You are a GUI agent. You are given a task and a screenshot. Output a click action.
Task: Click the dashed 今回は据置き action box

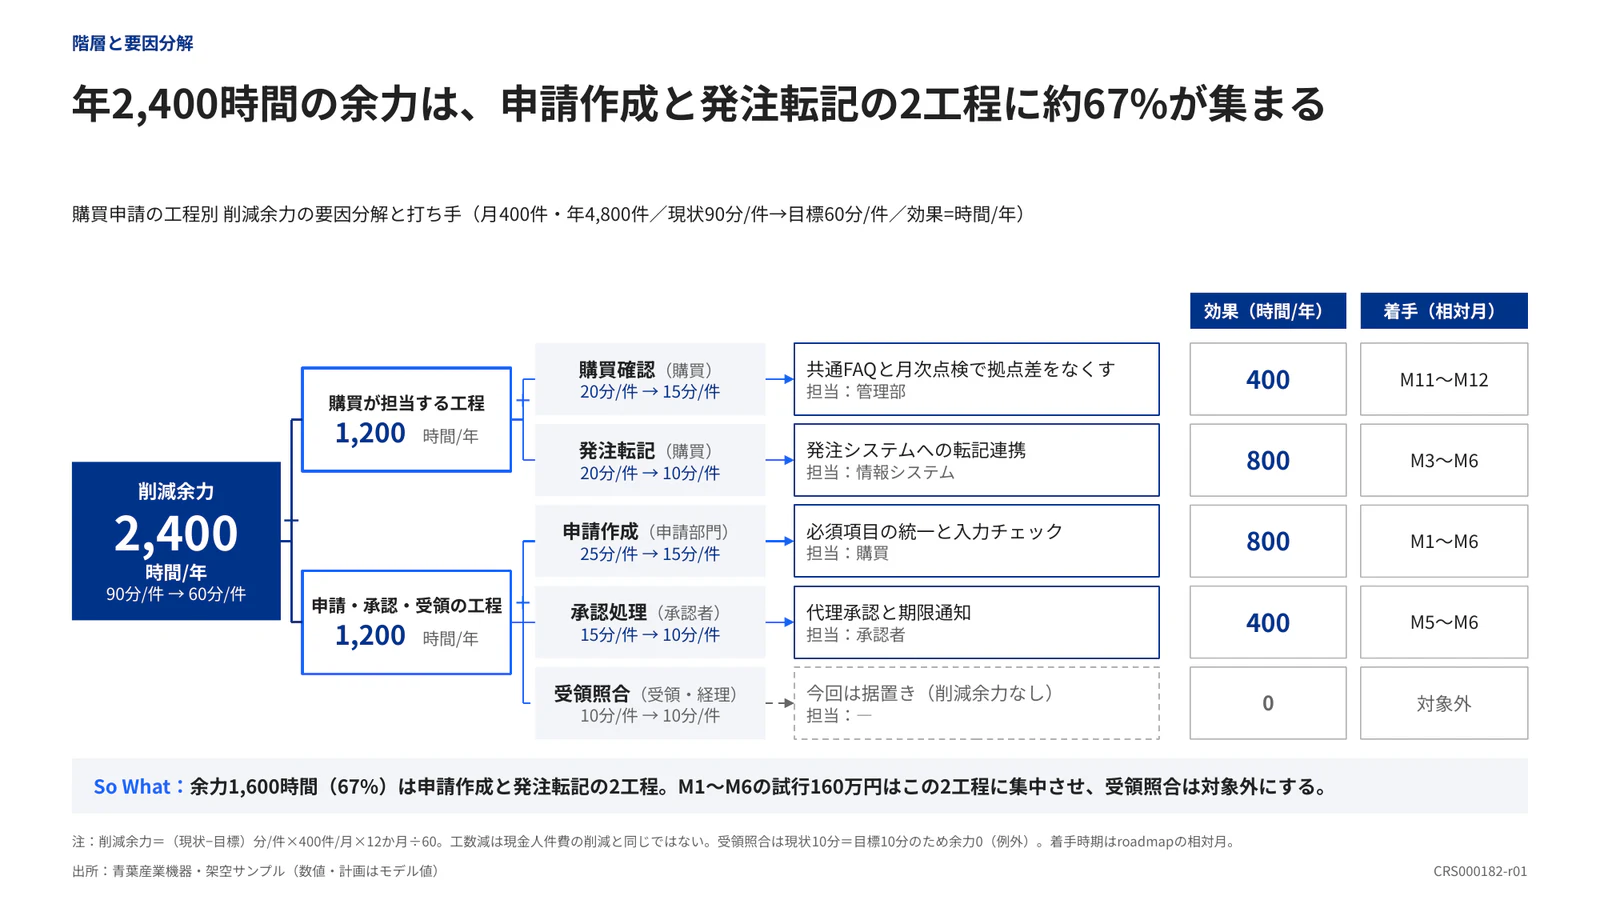pos(976,703)
